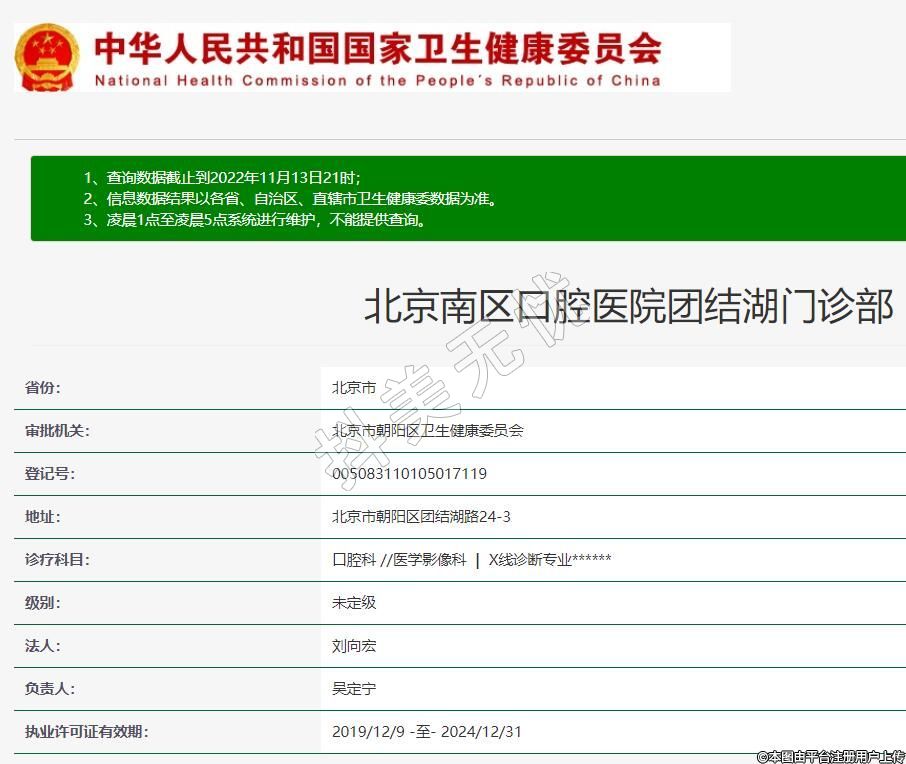Click the English National Health Commission subtitle
This screenshot has height=764, width=906.
coord(377,80)
